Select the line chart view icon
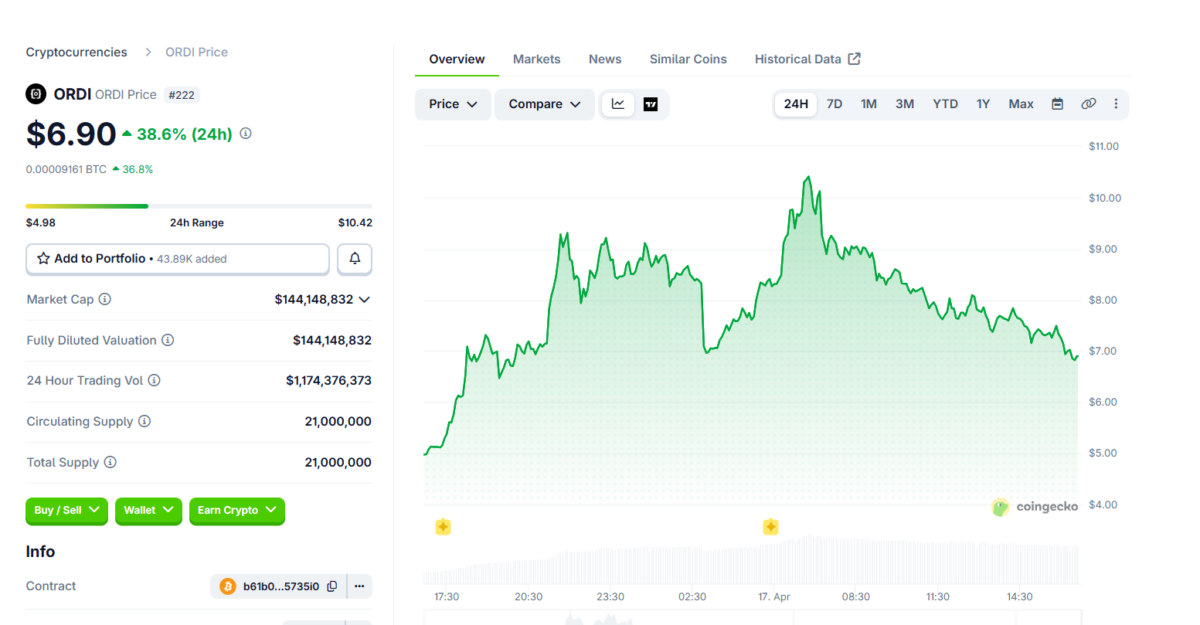The width and height of the screenshot is (1200, 625). coord(617,104)
